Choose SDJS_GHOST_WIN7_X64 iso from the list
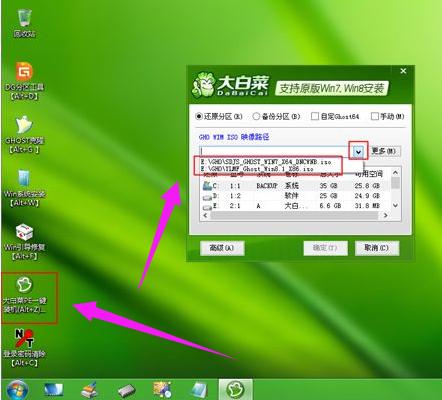This screenshot has height=400, width=442. click(266, 162)
